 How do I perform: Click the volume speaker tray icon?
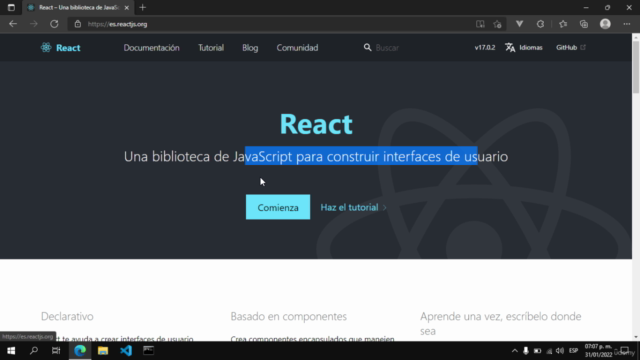click(560, 351)
